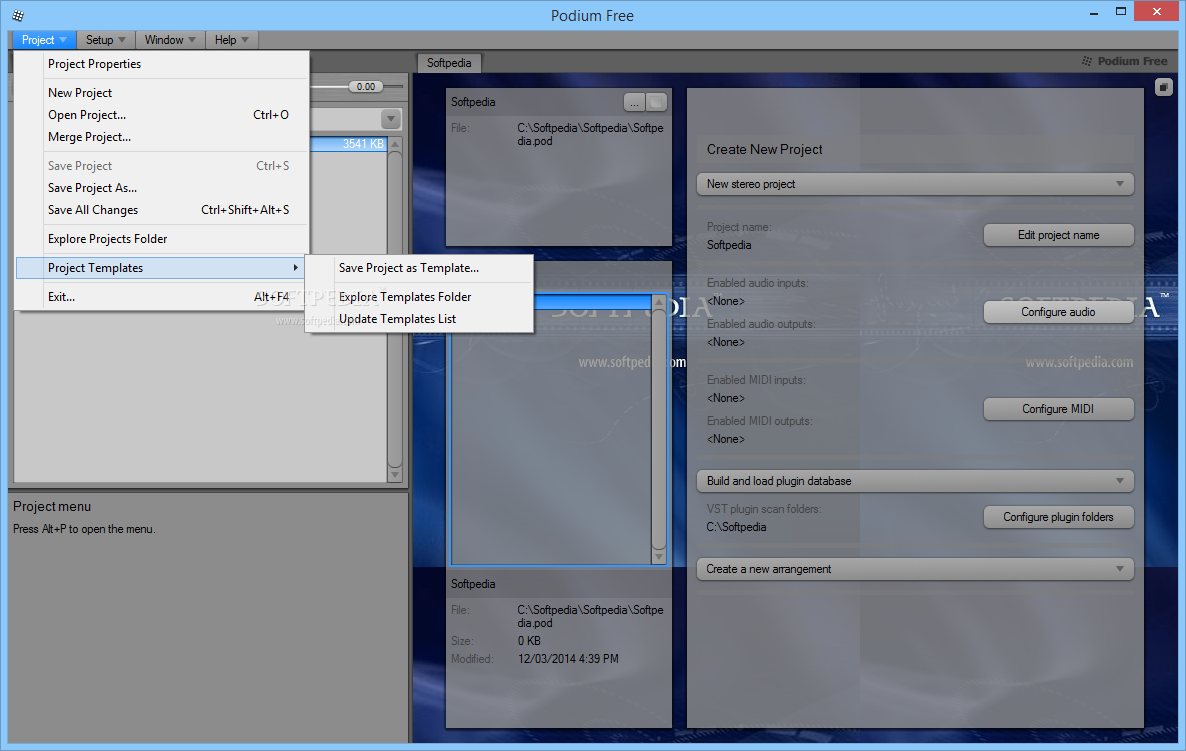The image size is (1186, 751).
Task: Select New Project menu entry
Action: tap(162, 93)
